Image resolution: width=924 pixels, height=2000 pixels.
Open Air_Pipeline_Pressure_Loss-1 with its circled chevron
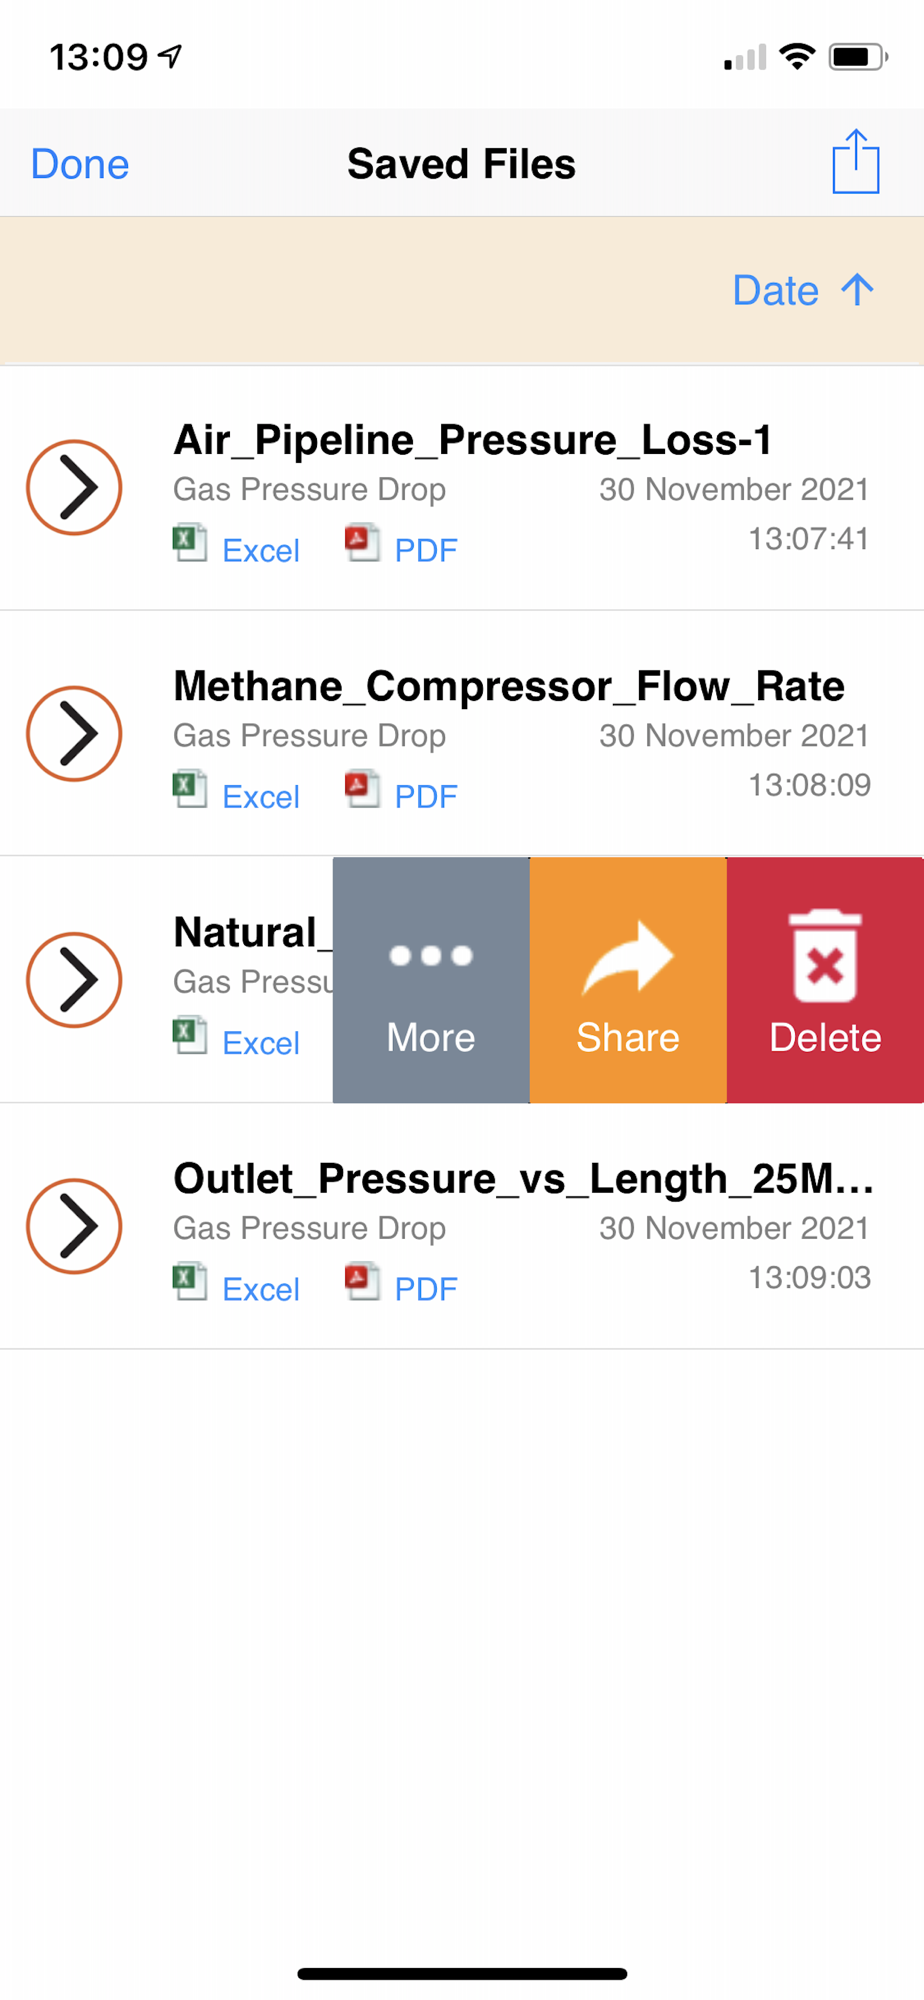(74, 488)
